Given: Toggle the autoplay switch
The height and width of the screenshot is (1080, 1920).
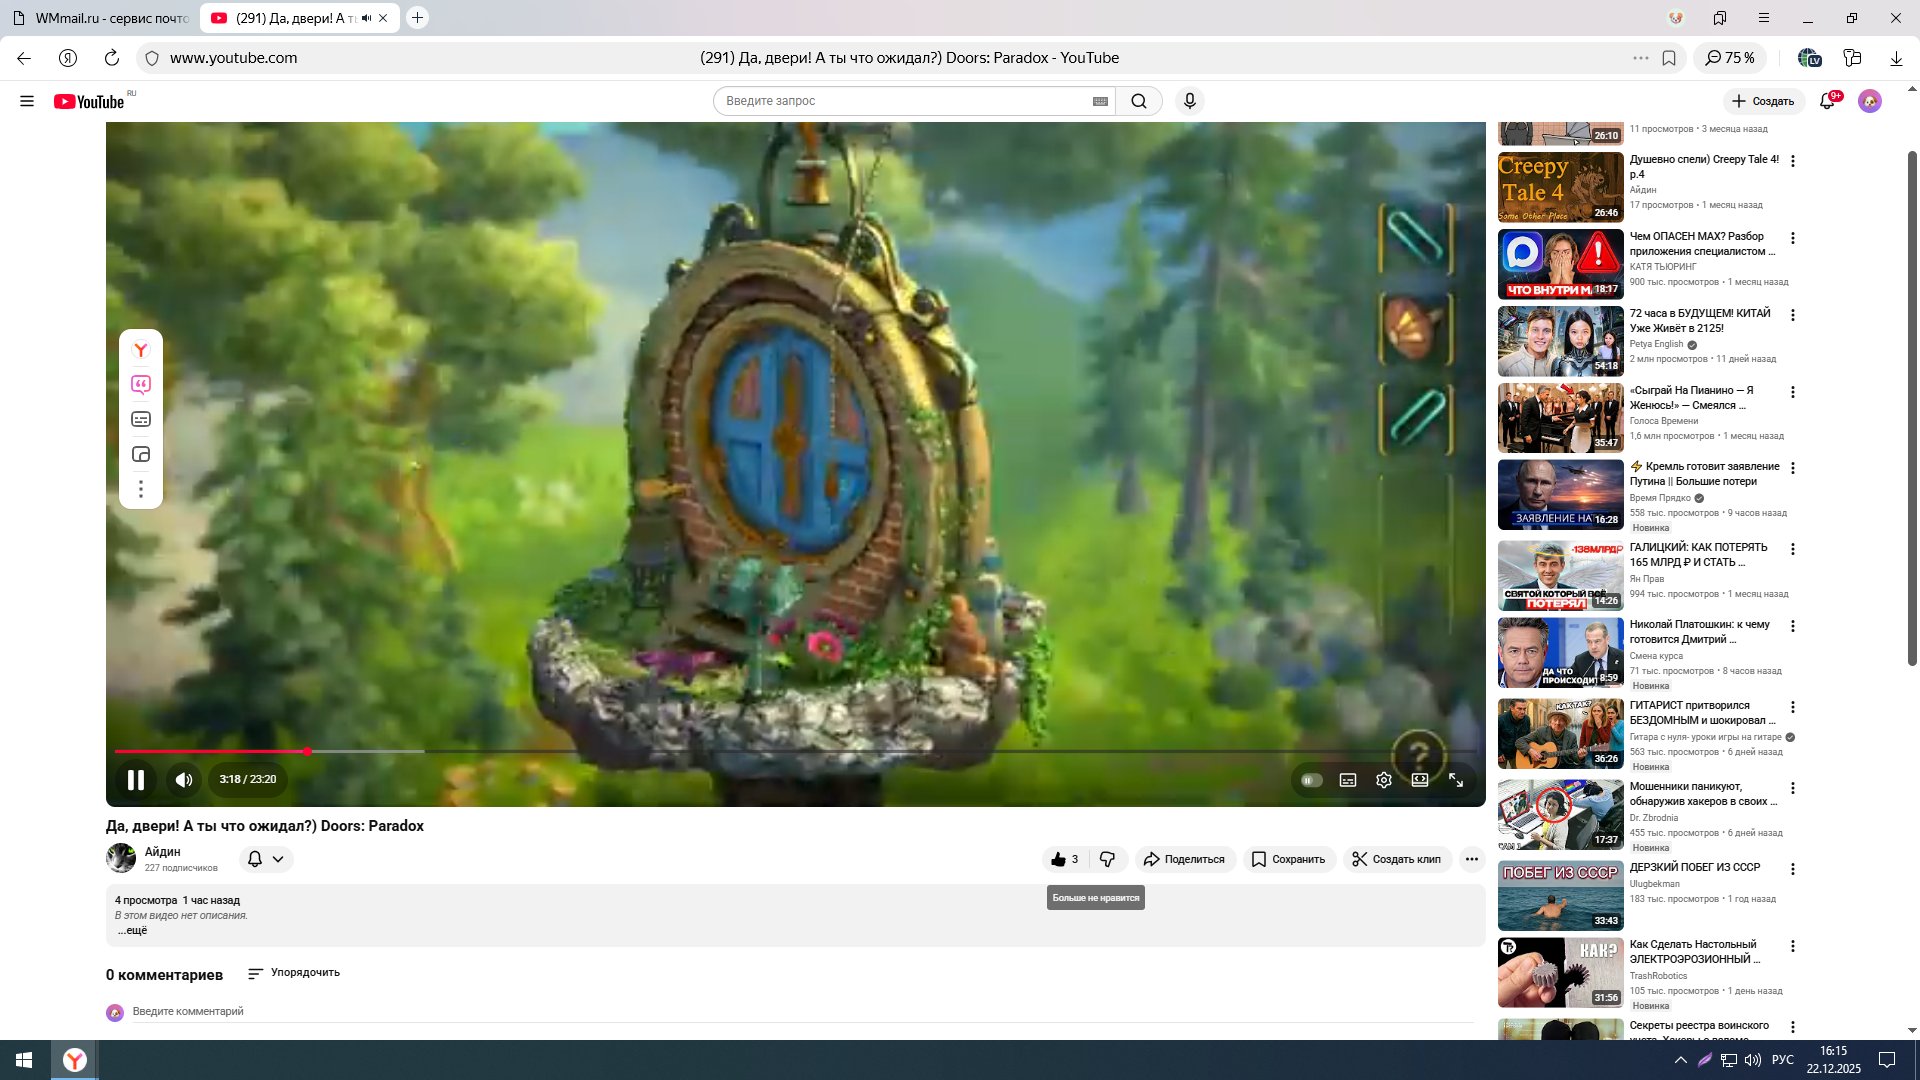Looking at the screenshot, I should click(x=1312, y=780).
